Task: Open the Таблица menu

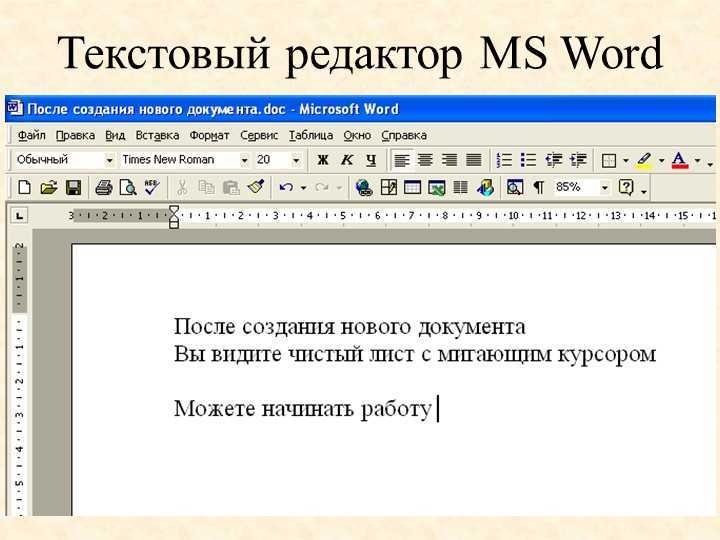Action: point(311,135)
